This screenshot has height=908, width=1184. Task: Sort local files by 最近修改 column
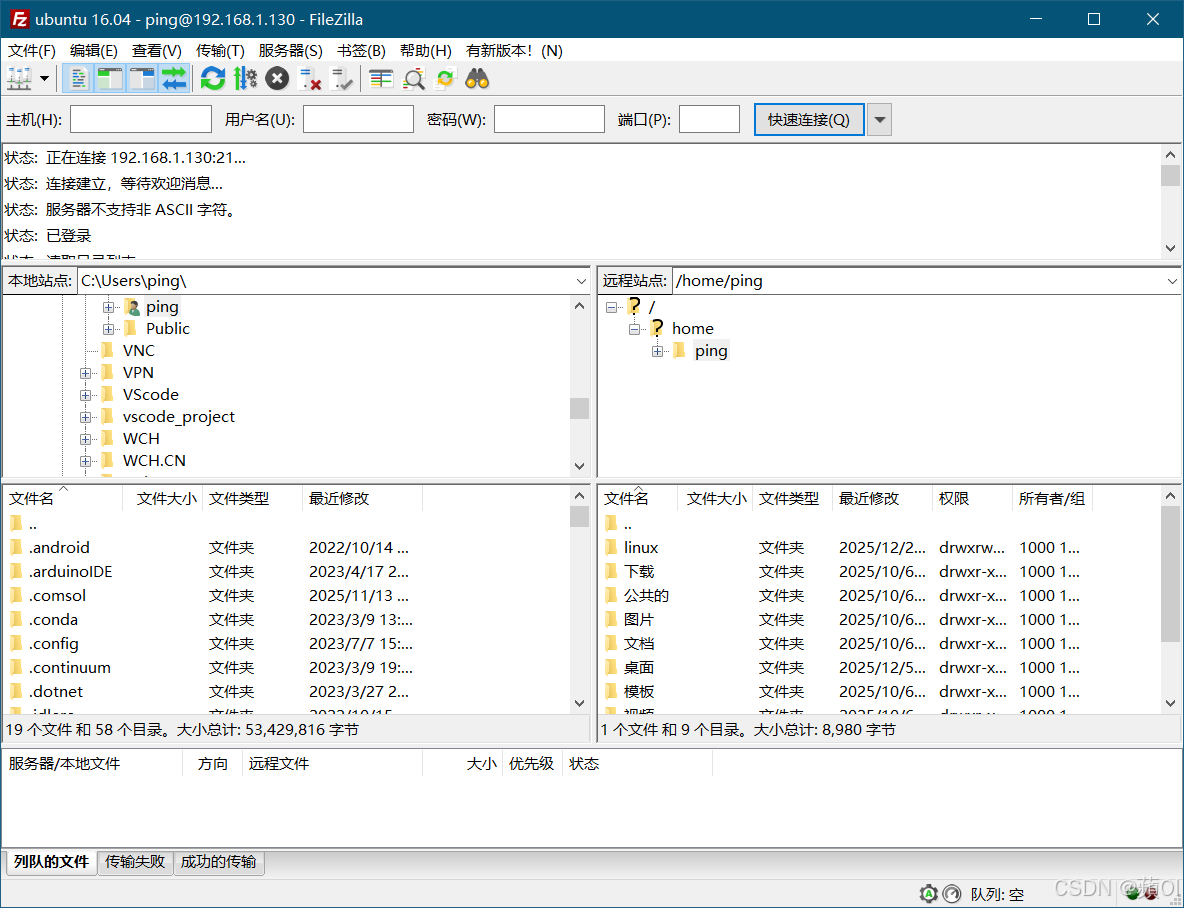click(x=362, y=499)
